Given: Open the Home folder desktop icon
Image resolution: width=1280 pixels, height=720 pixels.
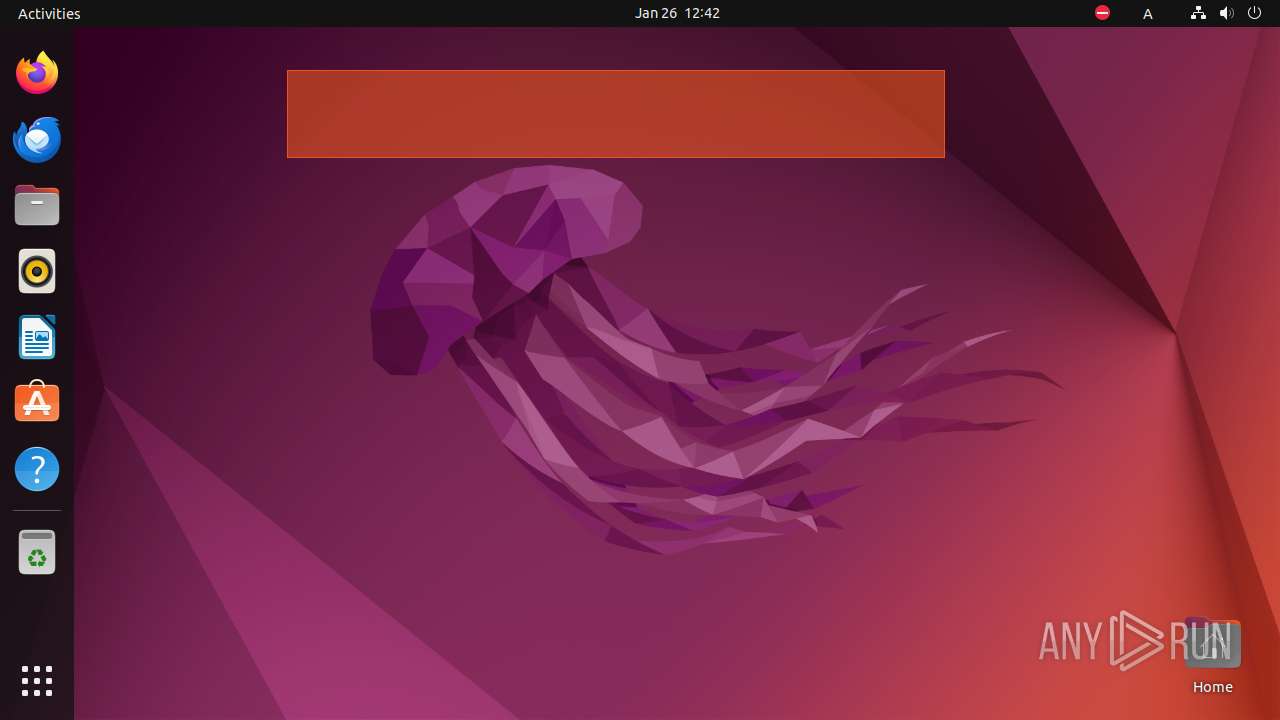Looking at the screenshot, I should (x=1212, y=657).
